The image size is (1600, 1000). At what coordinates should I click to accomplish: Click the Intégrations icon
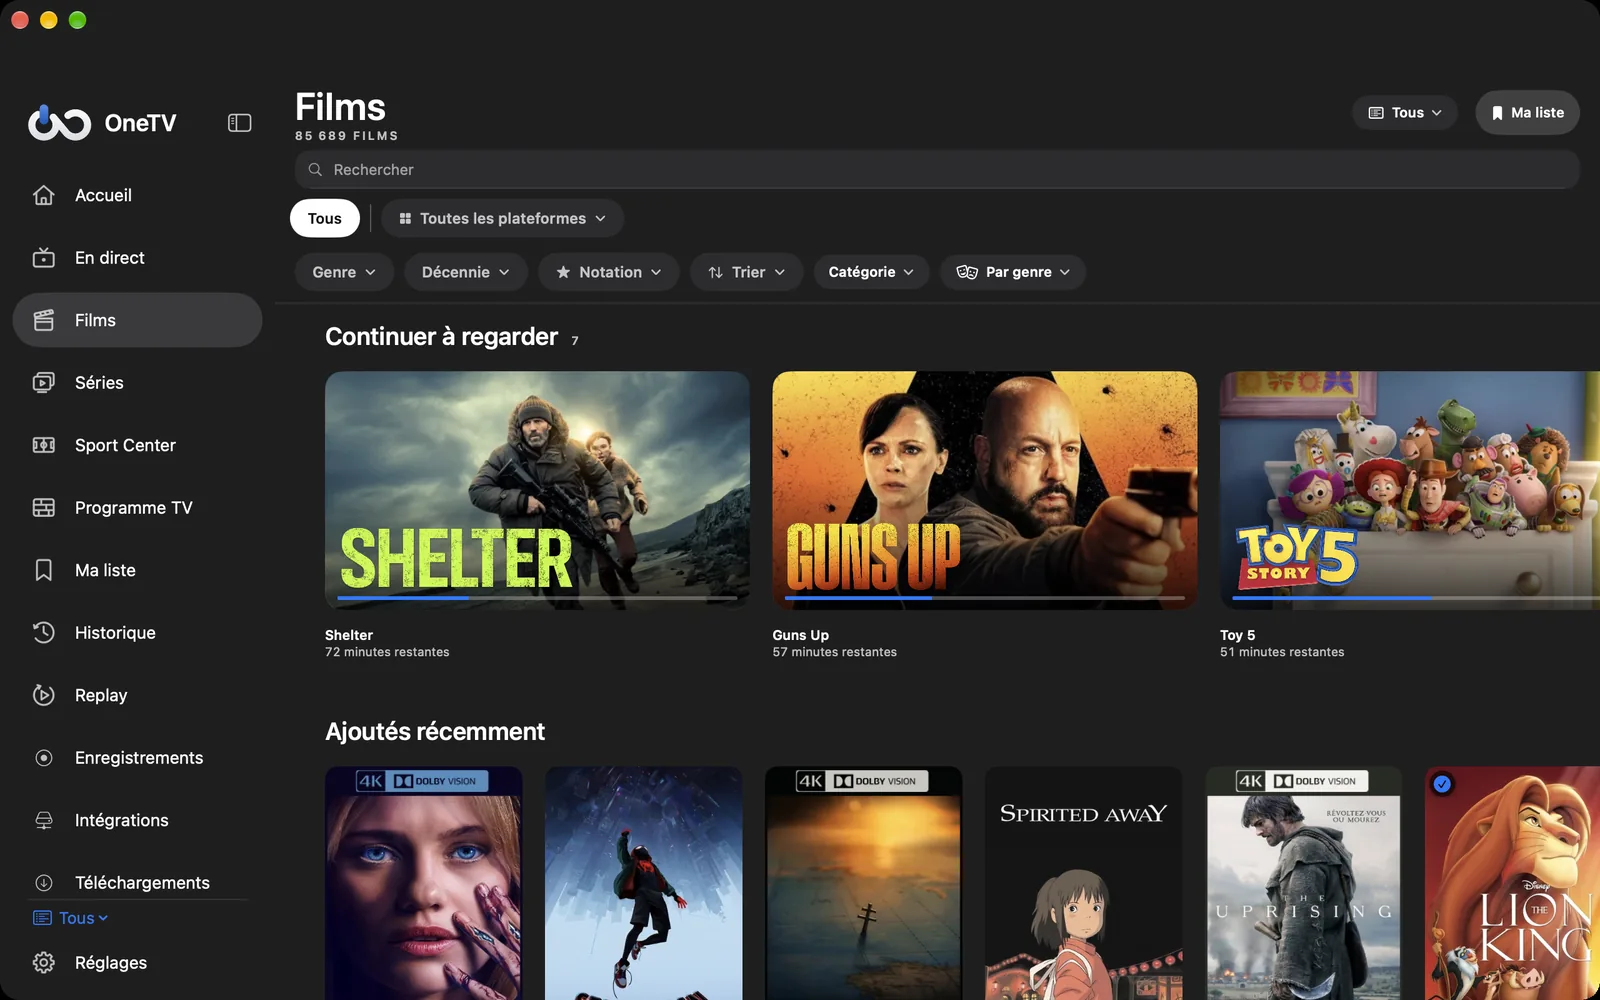click(44, 820)
